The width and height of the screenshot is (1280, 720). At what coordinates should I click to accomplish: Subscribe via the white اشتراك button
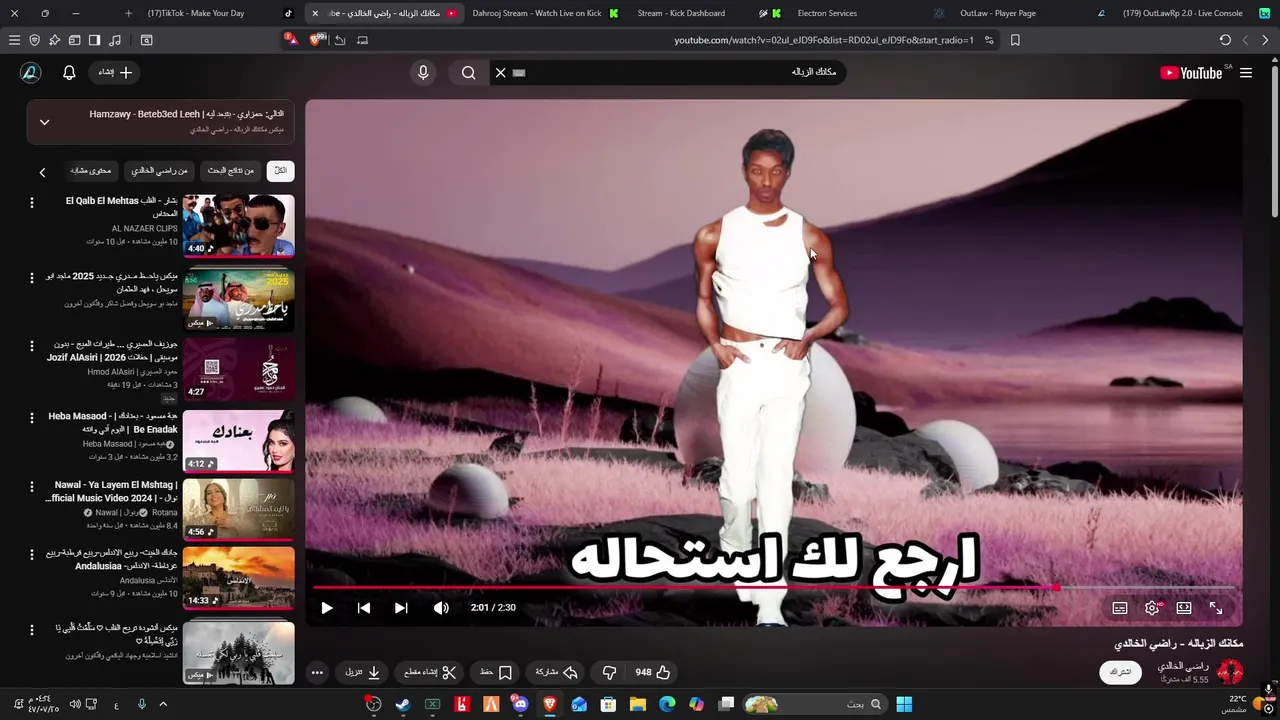(x=1121, y=672)
